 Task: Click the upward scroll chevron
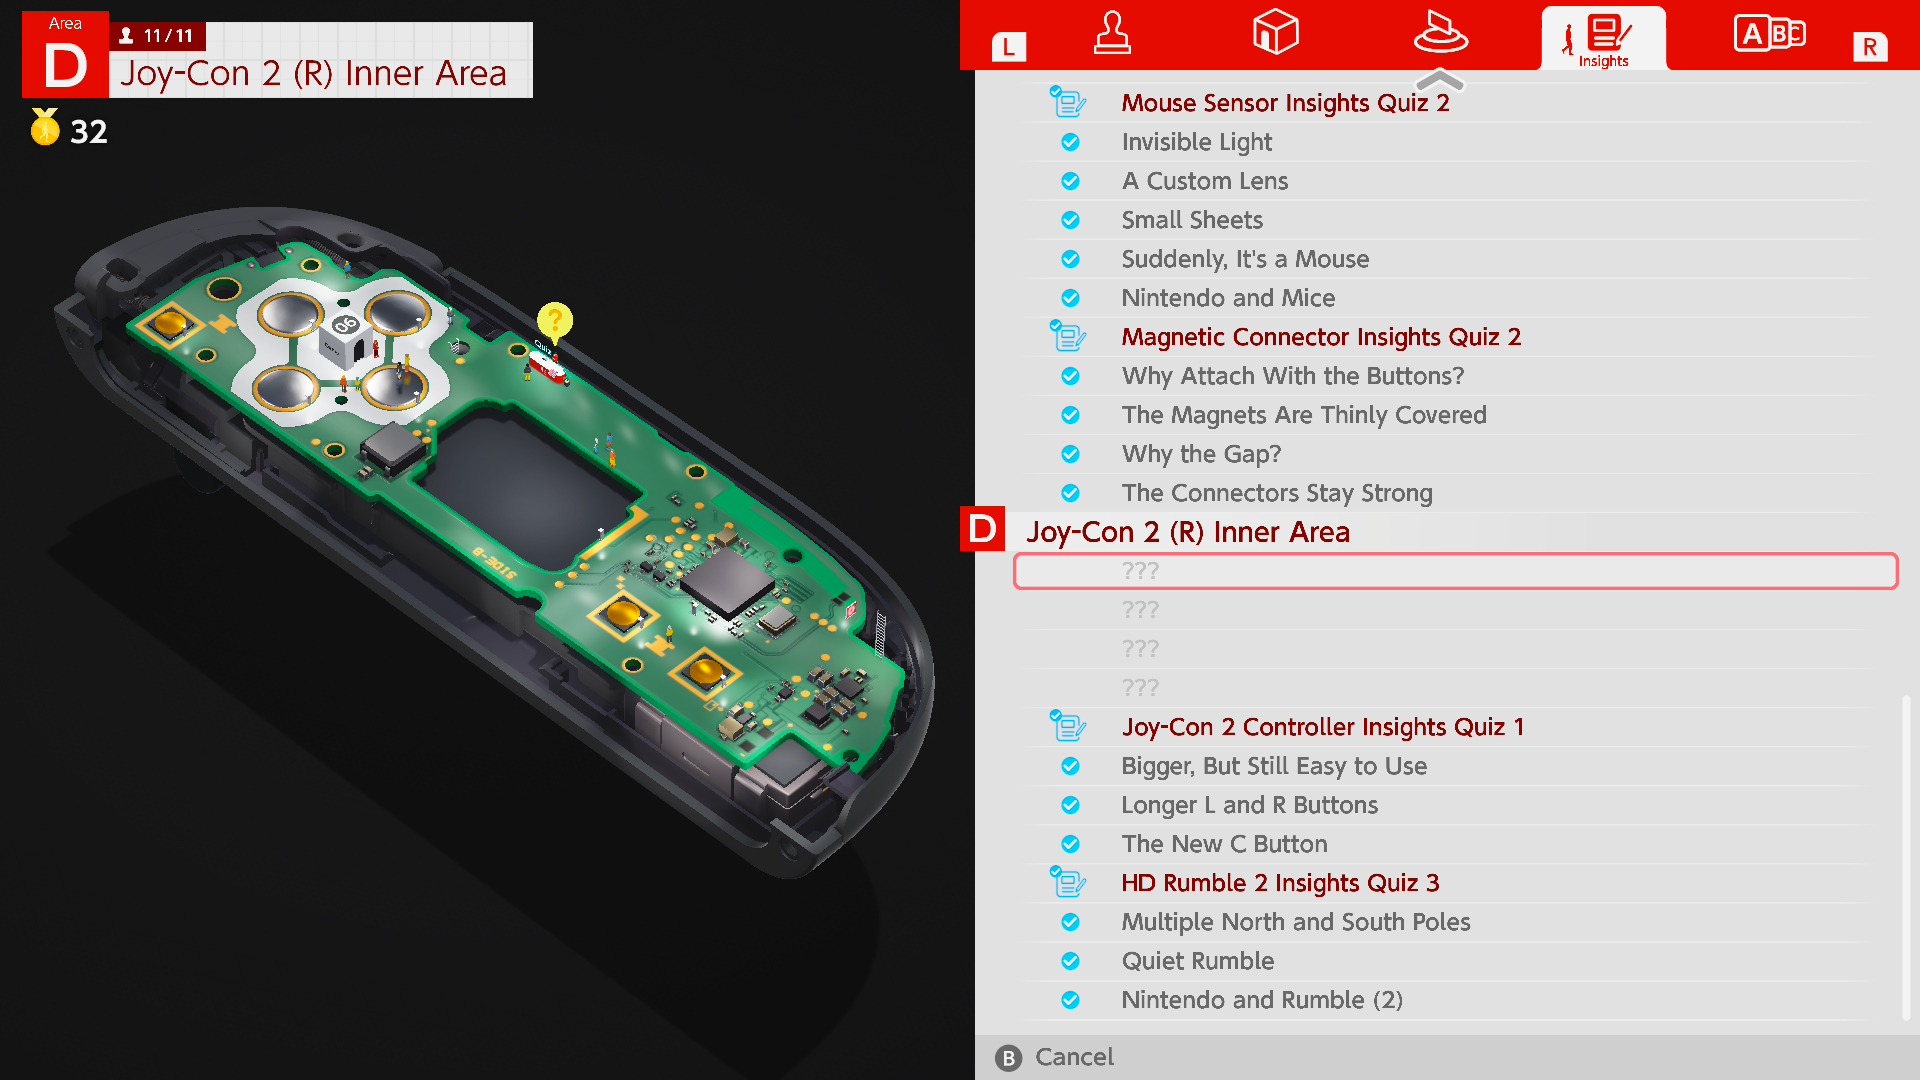pyautogui.click(x=1440, y=80)
